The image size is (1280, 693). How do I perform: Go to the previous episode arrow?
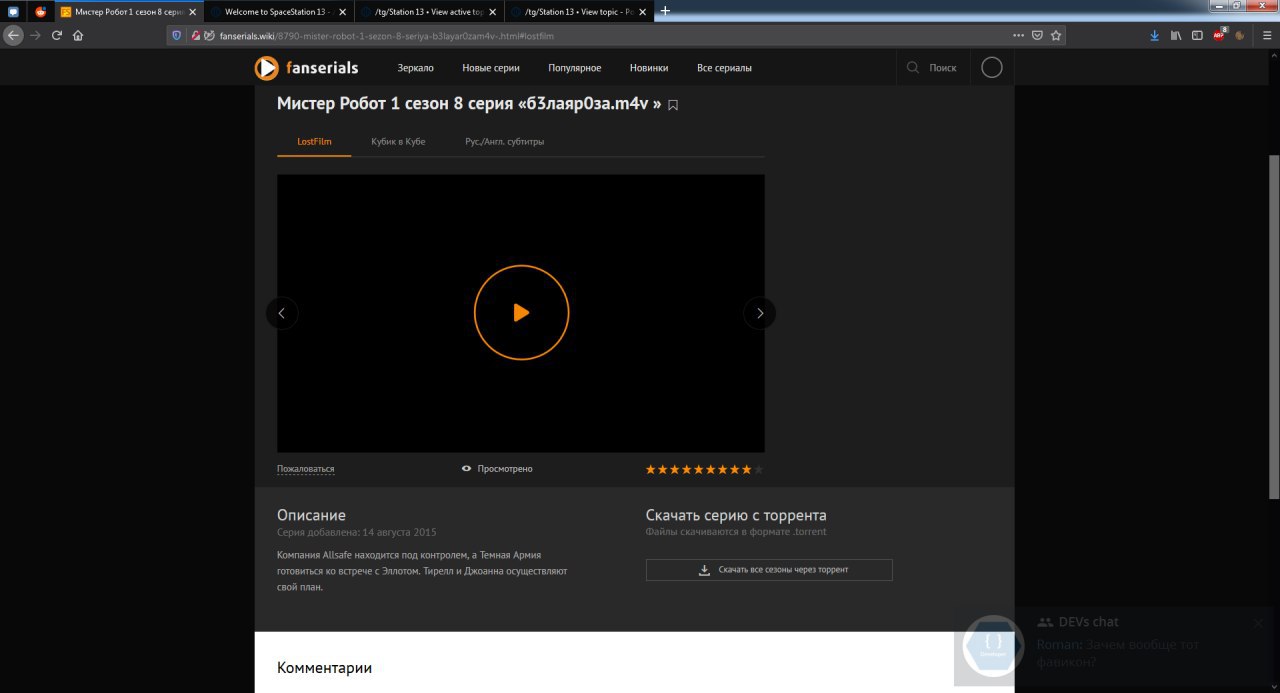(282, 313)
